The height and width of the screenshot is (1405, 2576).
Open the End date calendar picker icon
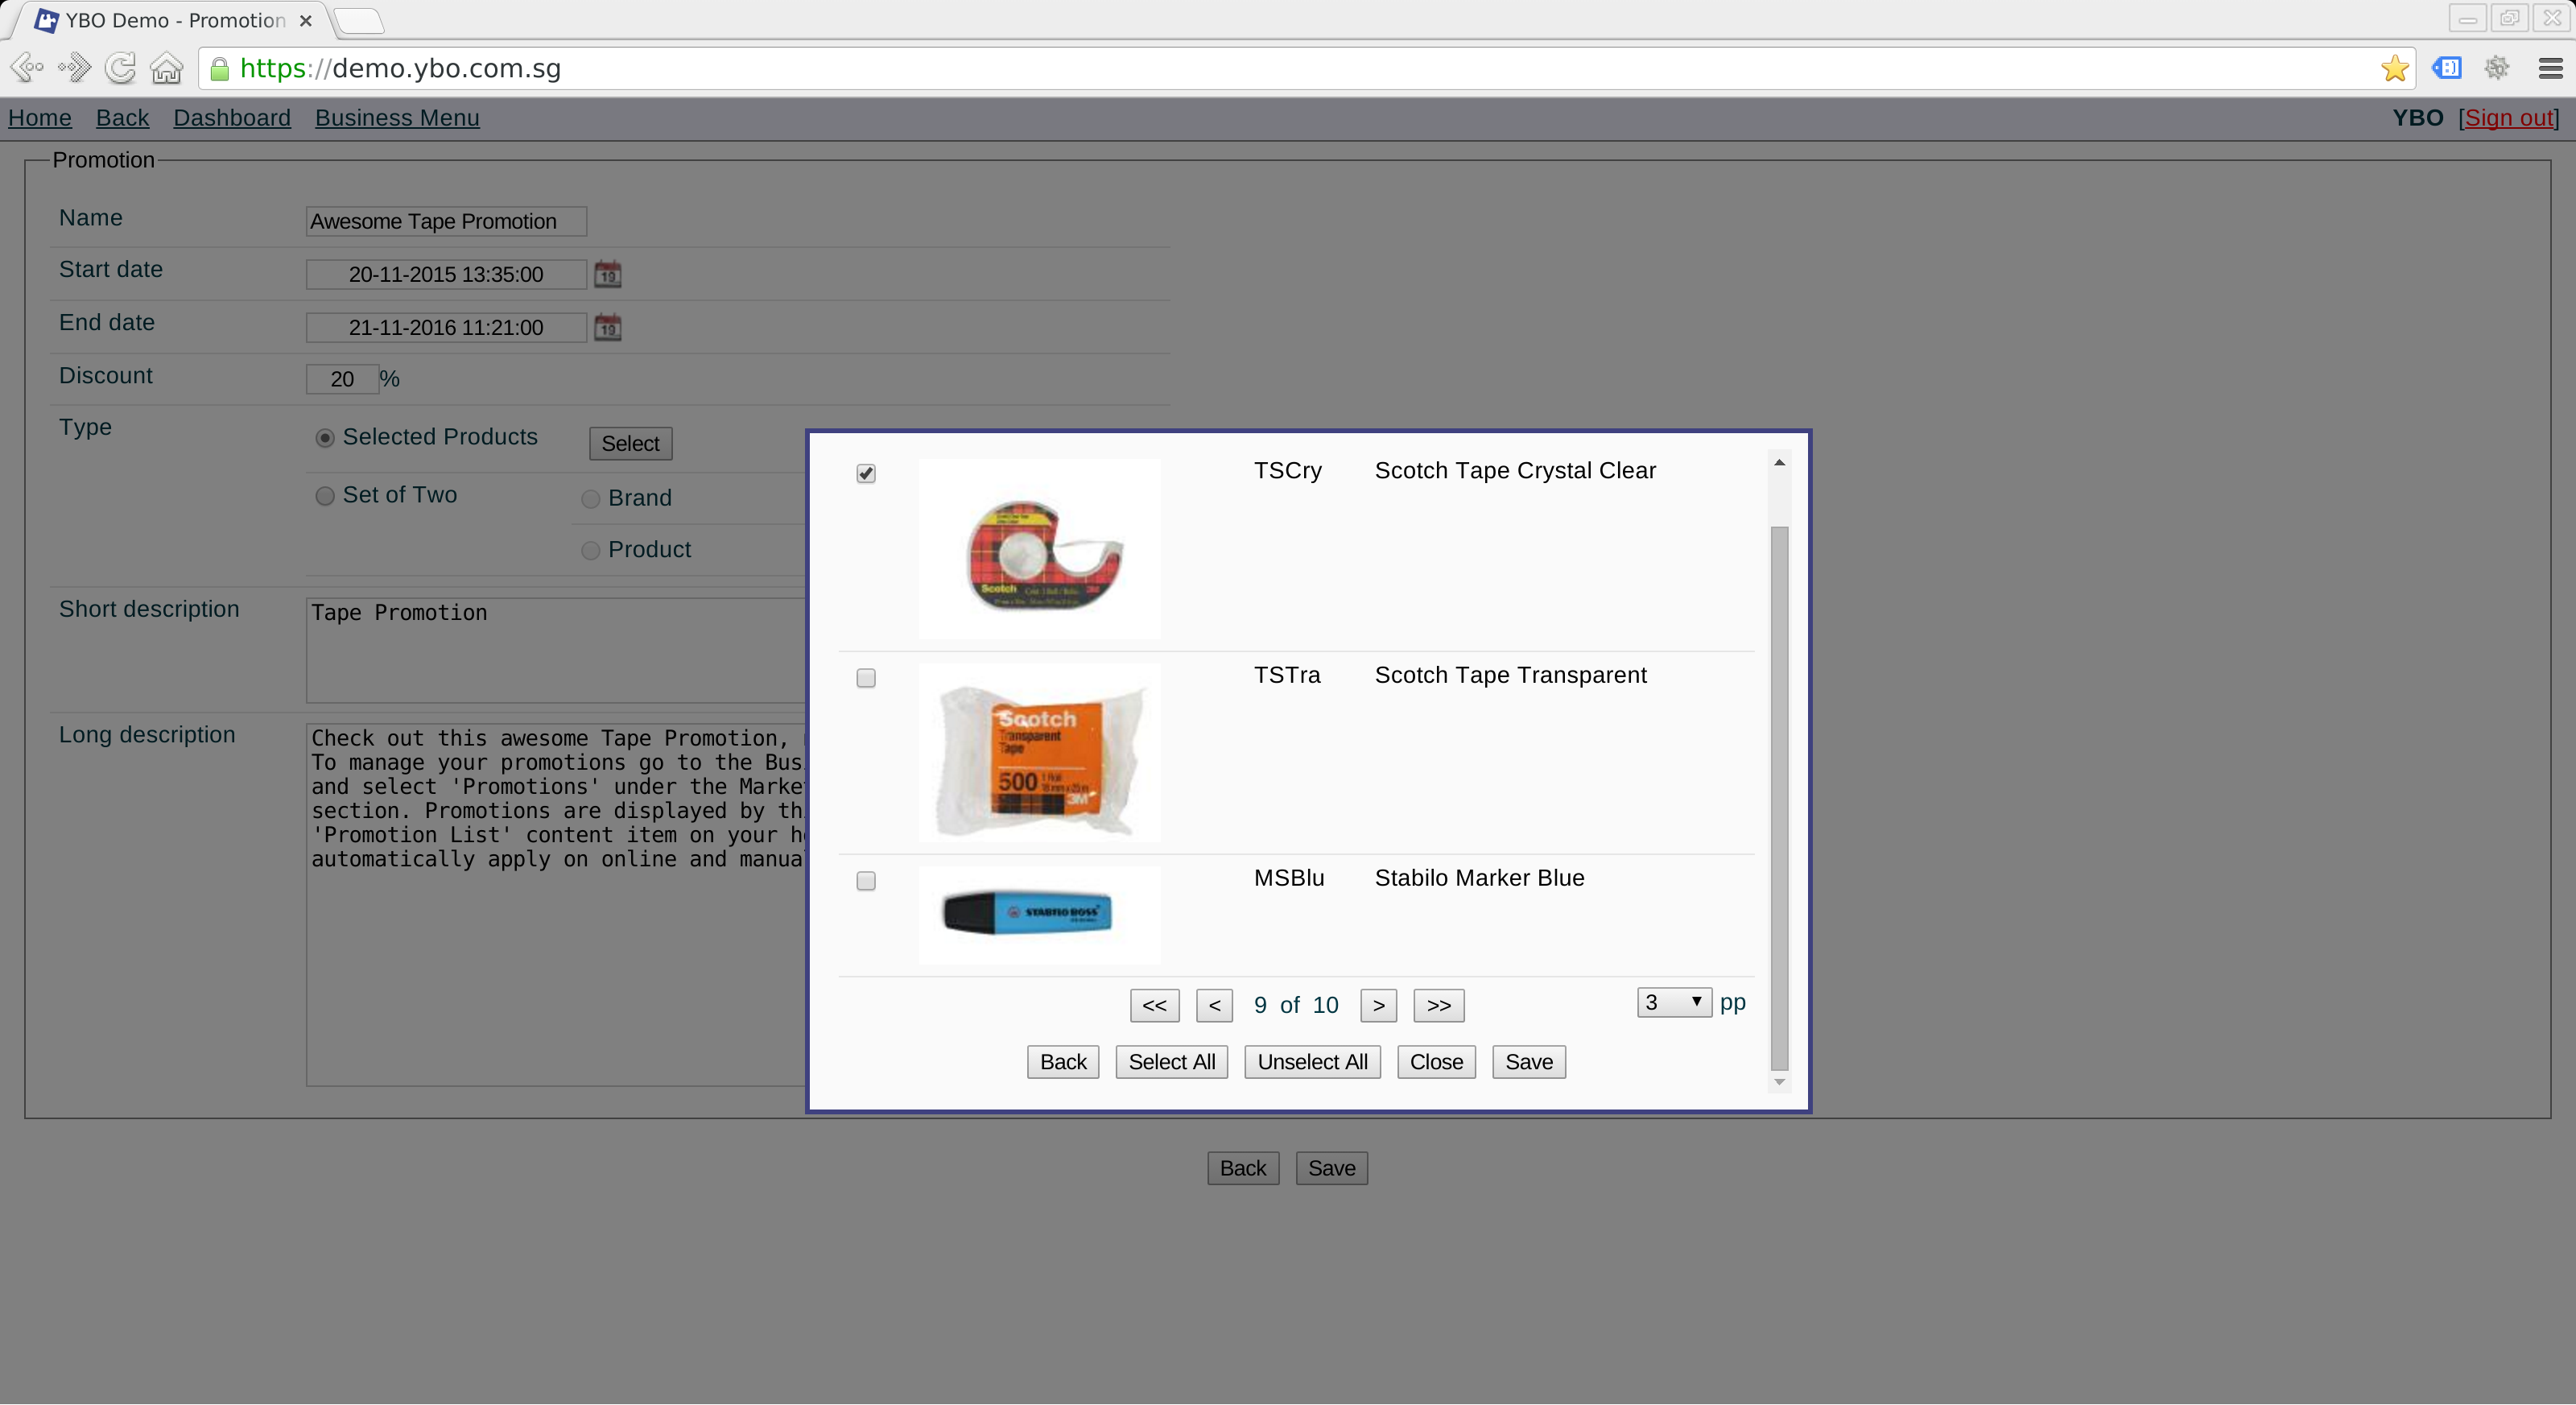(x=607, y=327)
